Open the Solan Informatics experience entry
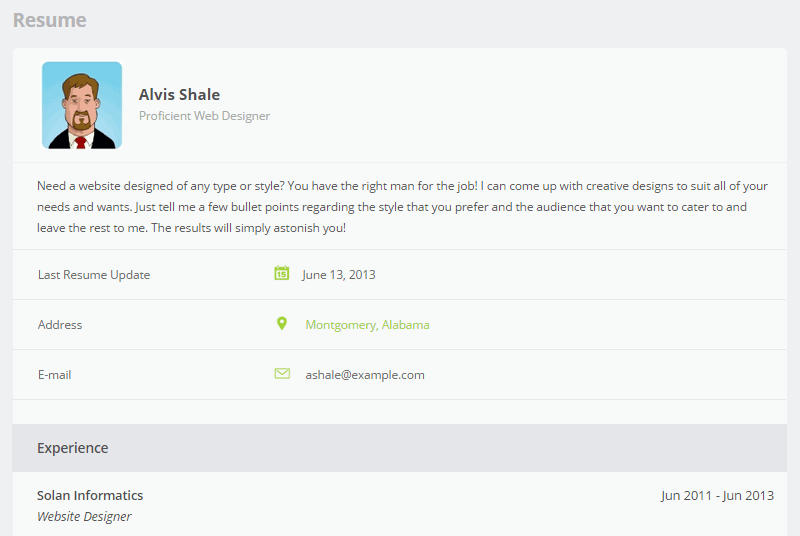This screenshot has height=536, width=800. coord(90,496)
